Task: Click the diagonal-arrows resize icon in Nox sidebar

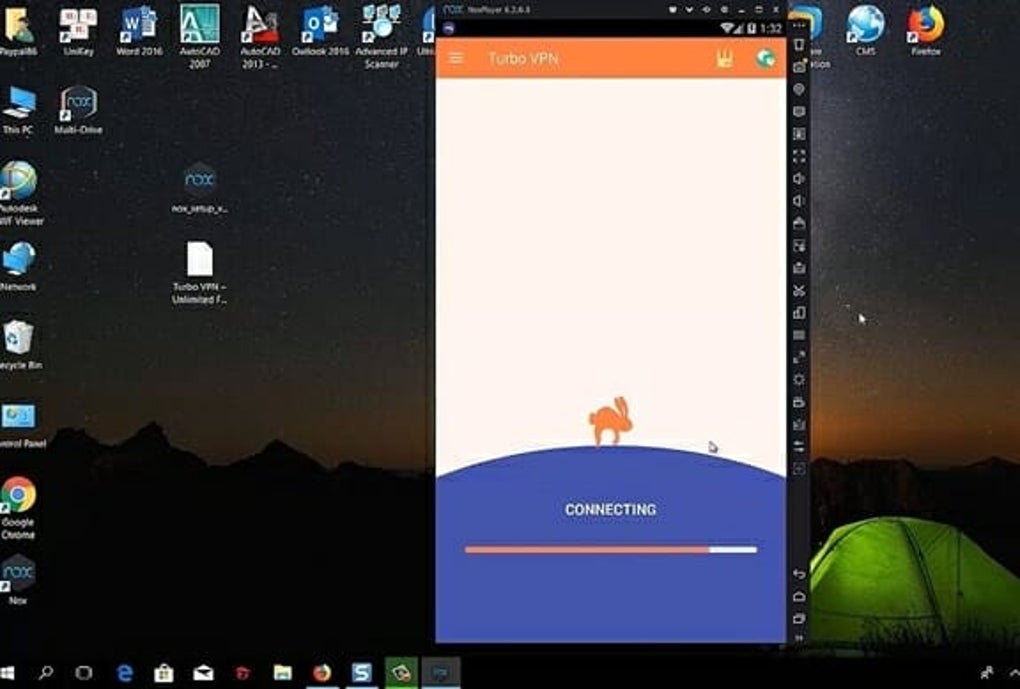Action: (799, 357)
